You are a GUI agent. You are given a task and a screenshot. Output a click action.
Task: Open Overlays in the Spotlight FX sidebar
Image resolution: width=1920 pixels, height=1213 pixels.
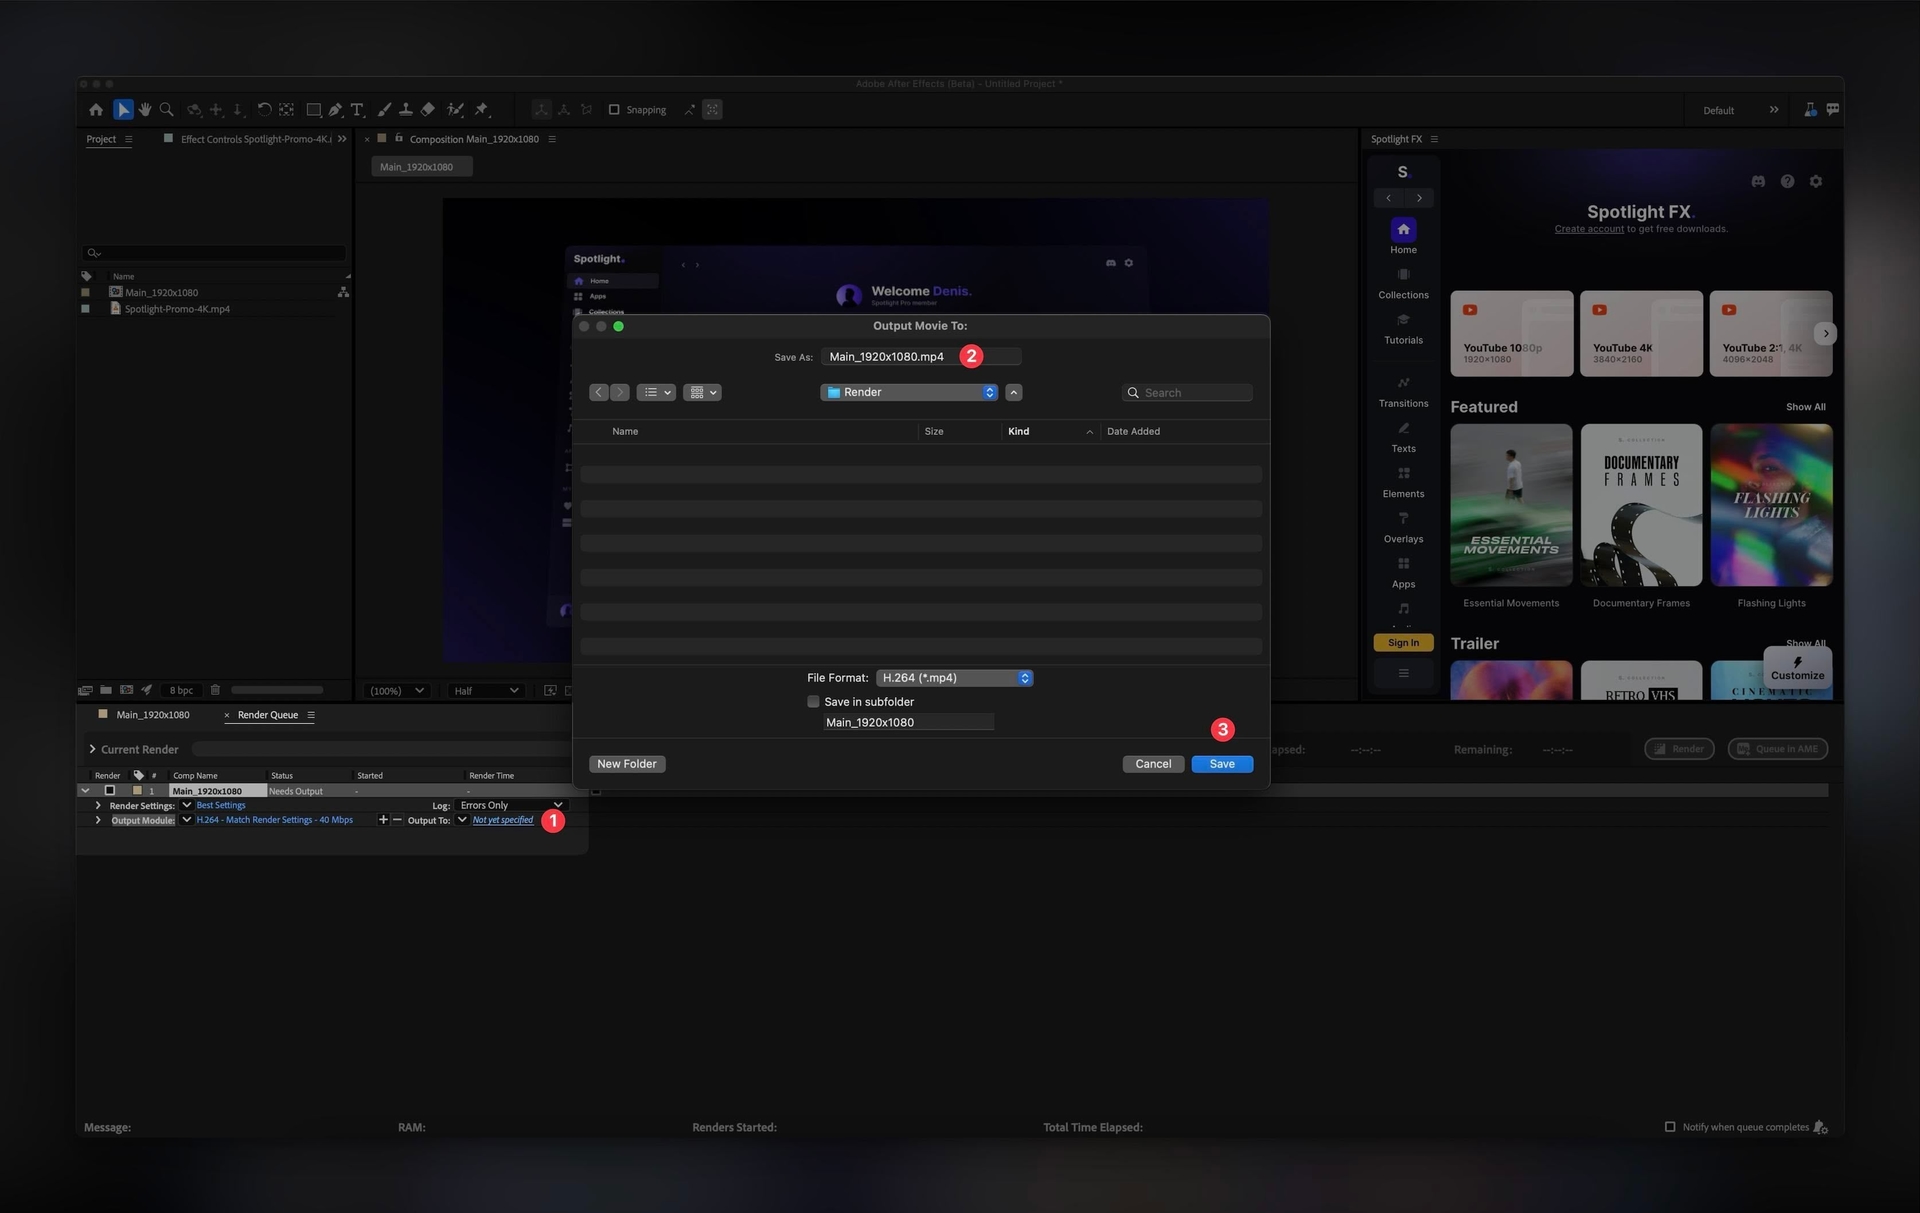[x=1403, y=528]
